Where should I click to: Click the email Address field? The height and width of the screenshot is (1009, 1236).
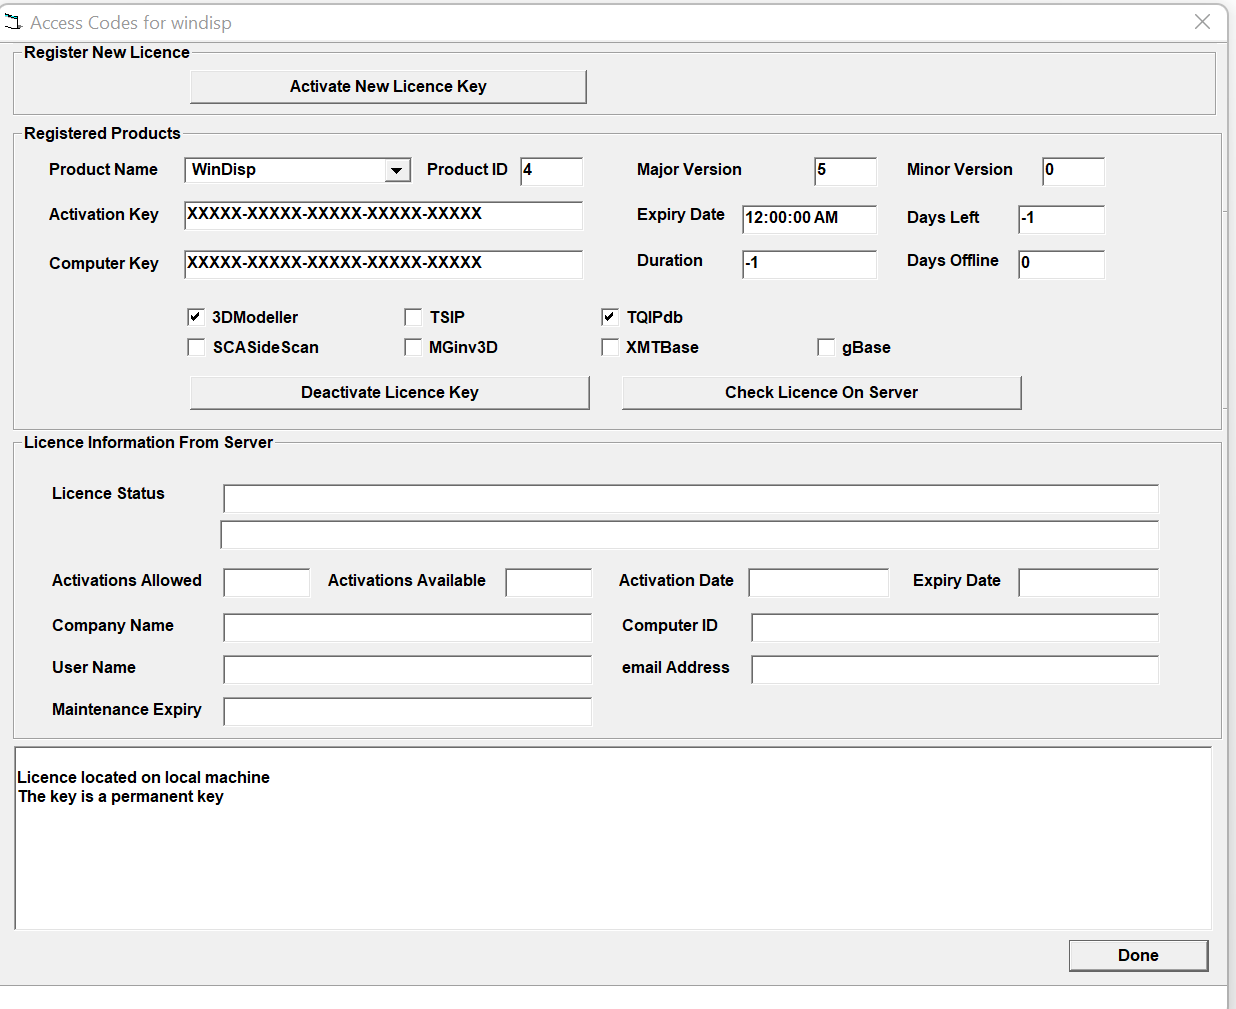click(955, 669)
